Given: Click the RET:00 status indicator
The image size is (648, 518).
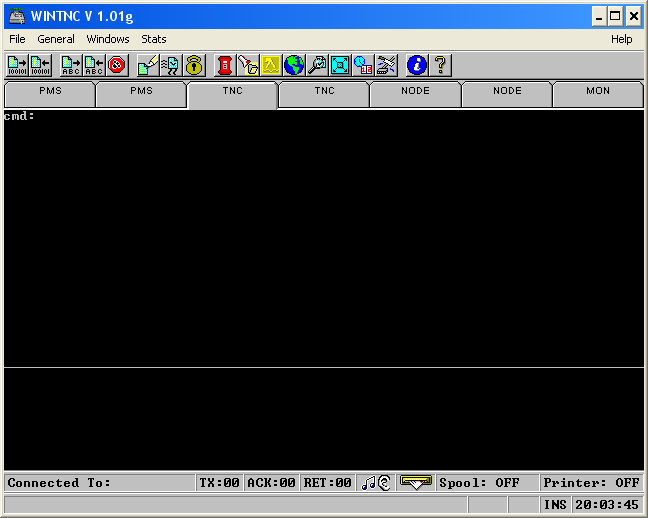Looking at the screenshot, I should click(x=328, y=482).
